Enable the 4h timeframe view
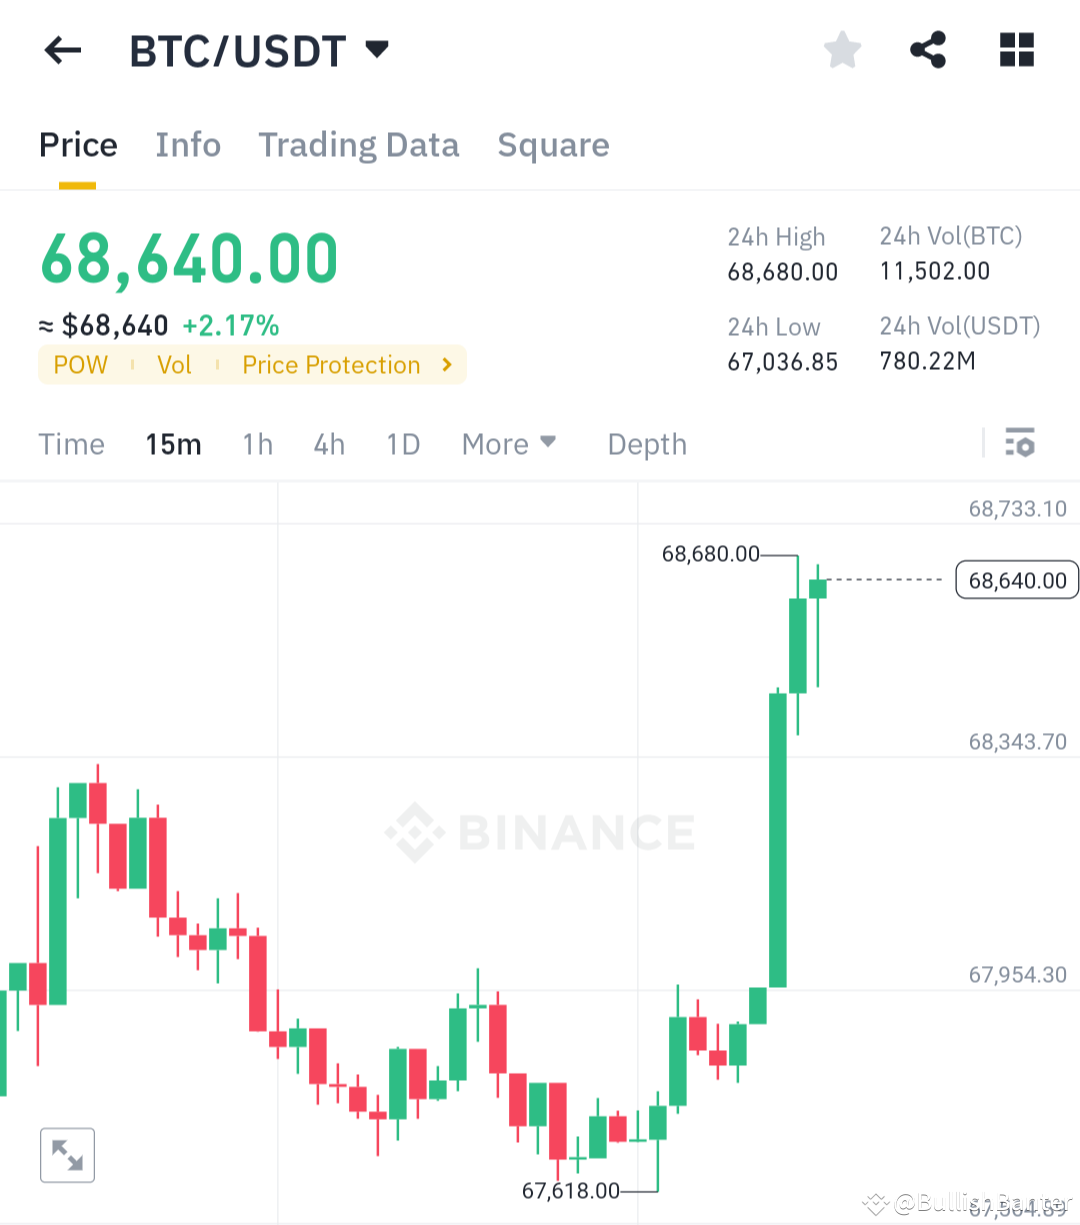 click(328, 443)
